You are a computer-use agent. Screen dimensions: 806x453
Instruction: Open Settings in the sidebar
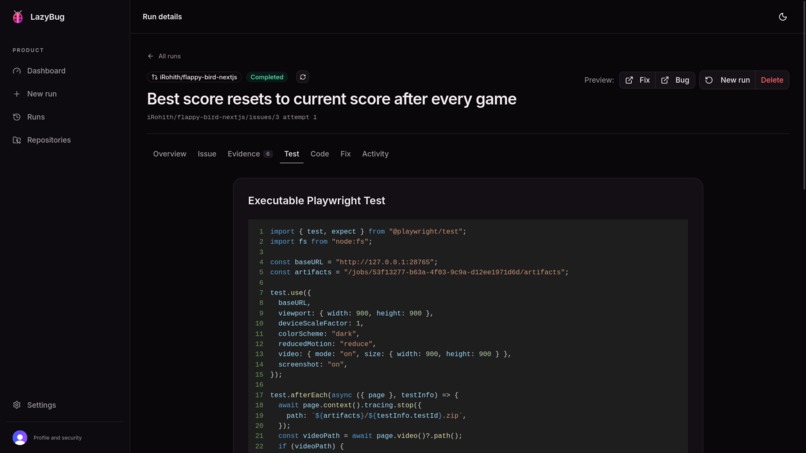point(41,405)
